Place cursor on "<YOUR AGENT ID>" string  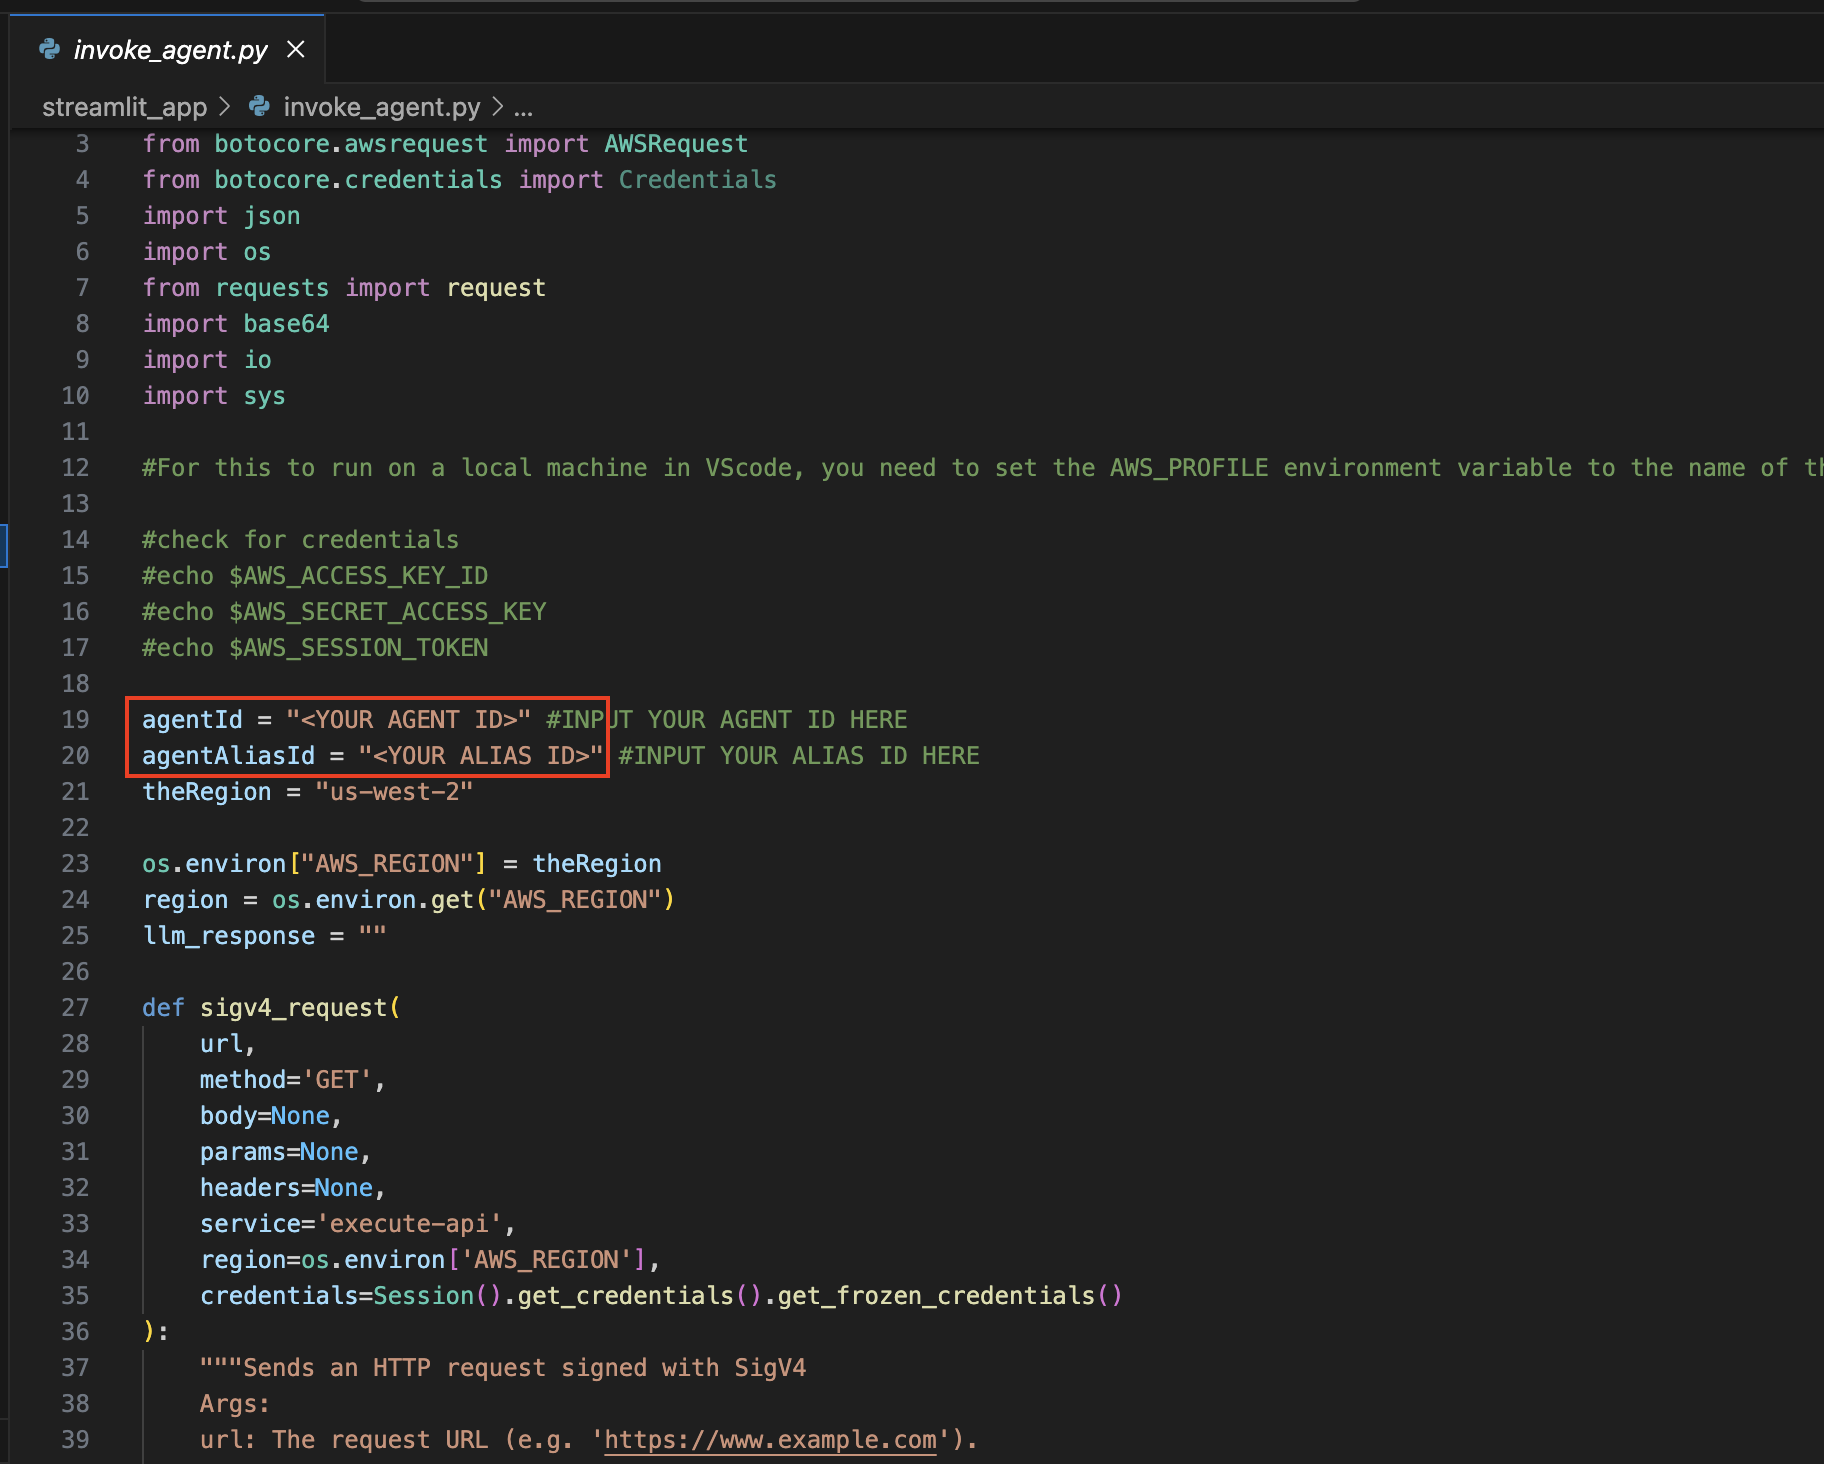408,720
